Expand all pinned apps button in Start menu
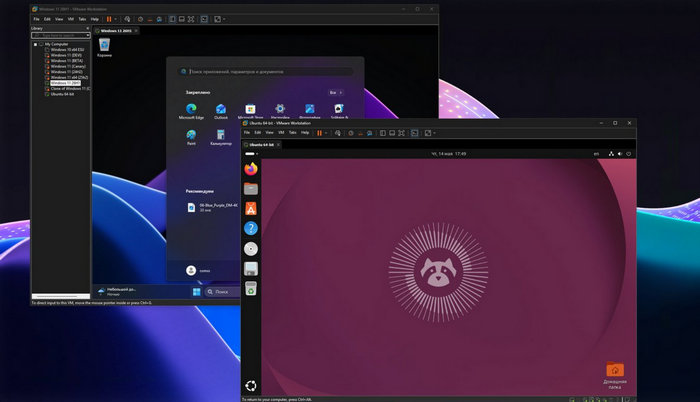This screenshot has height=402, width=700. point(336,92)
